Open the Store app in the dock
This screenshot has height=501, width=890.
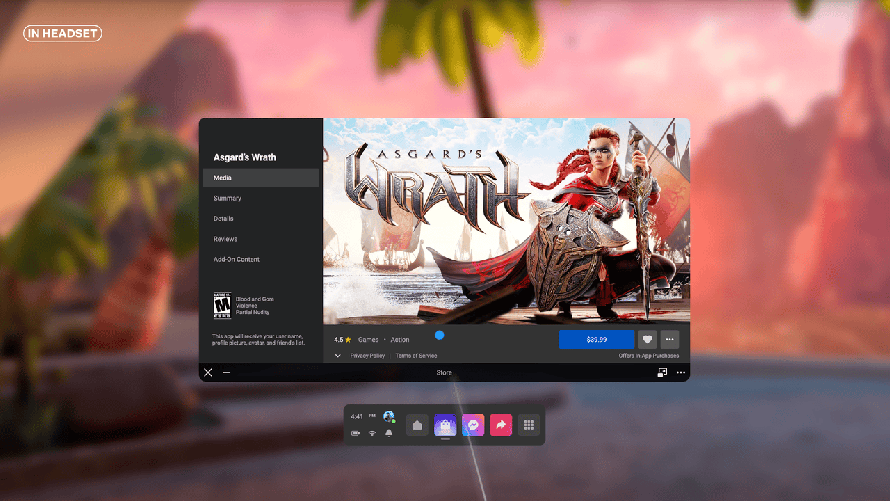[445, 425]
